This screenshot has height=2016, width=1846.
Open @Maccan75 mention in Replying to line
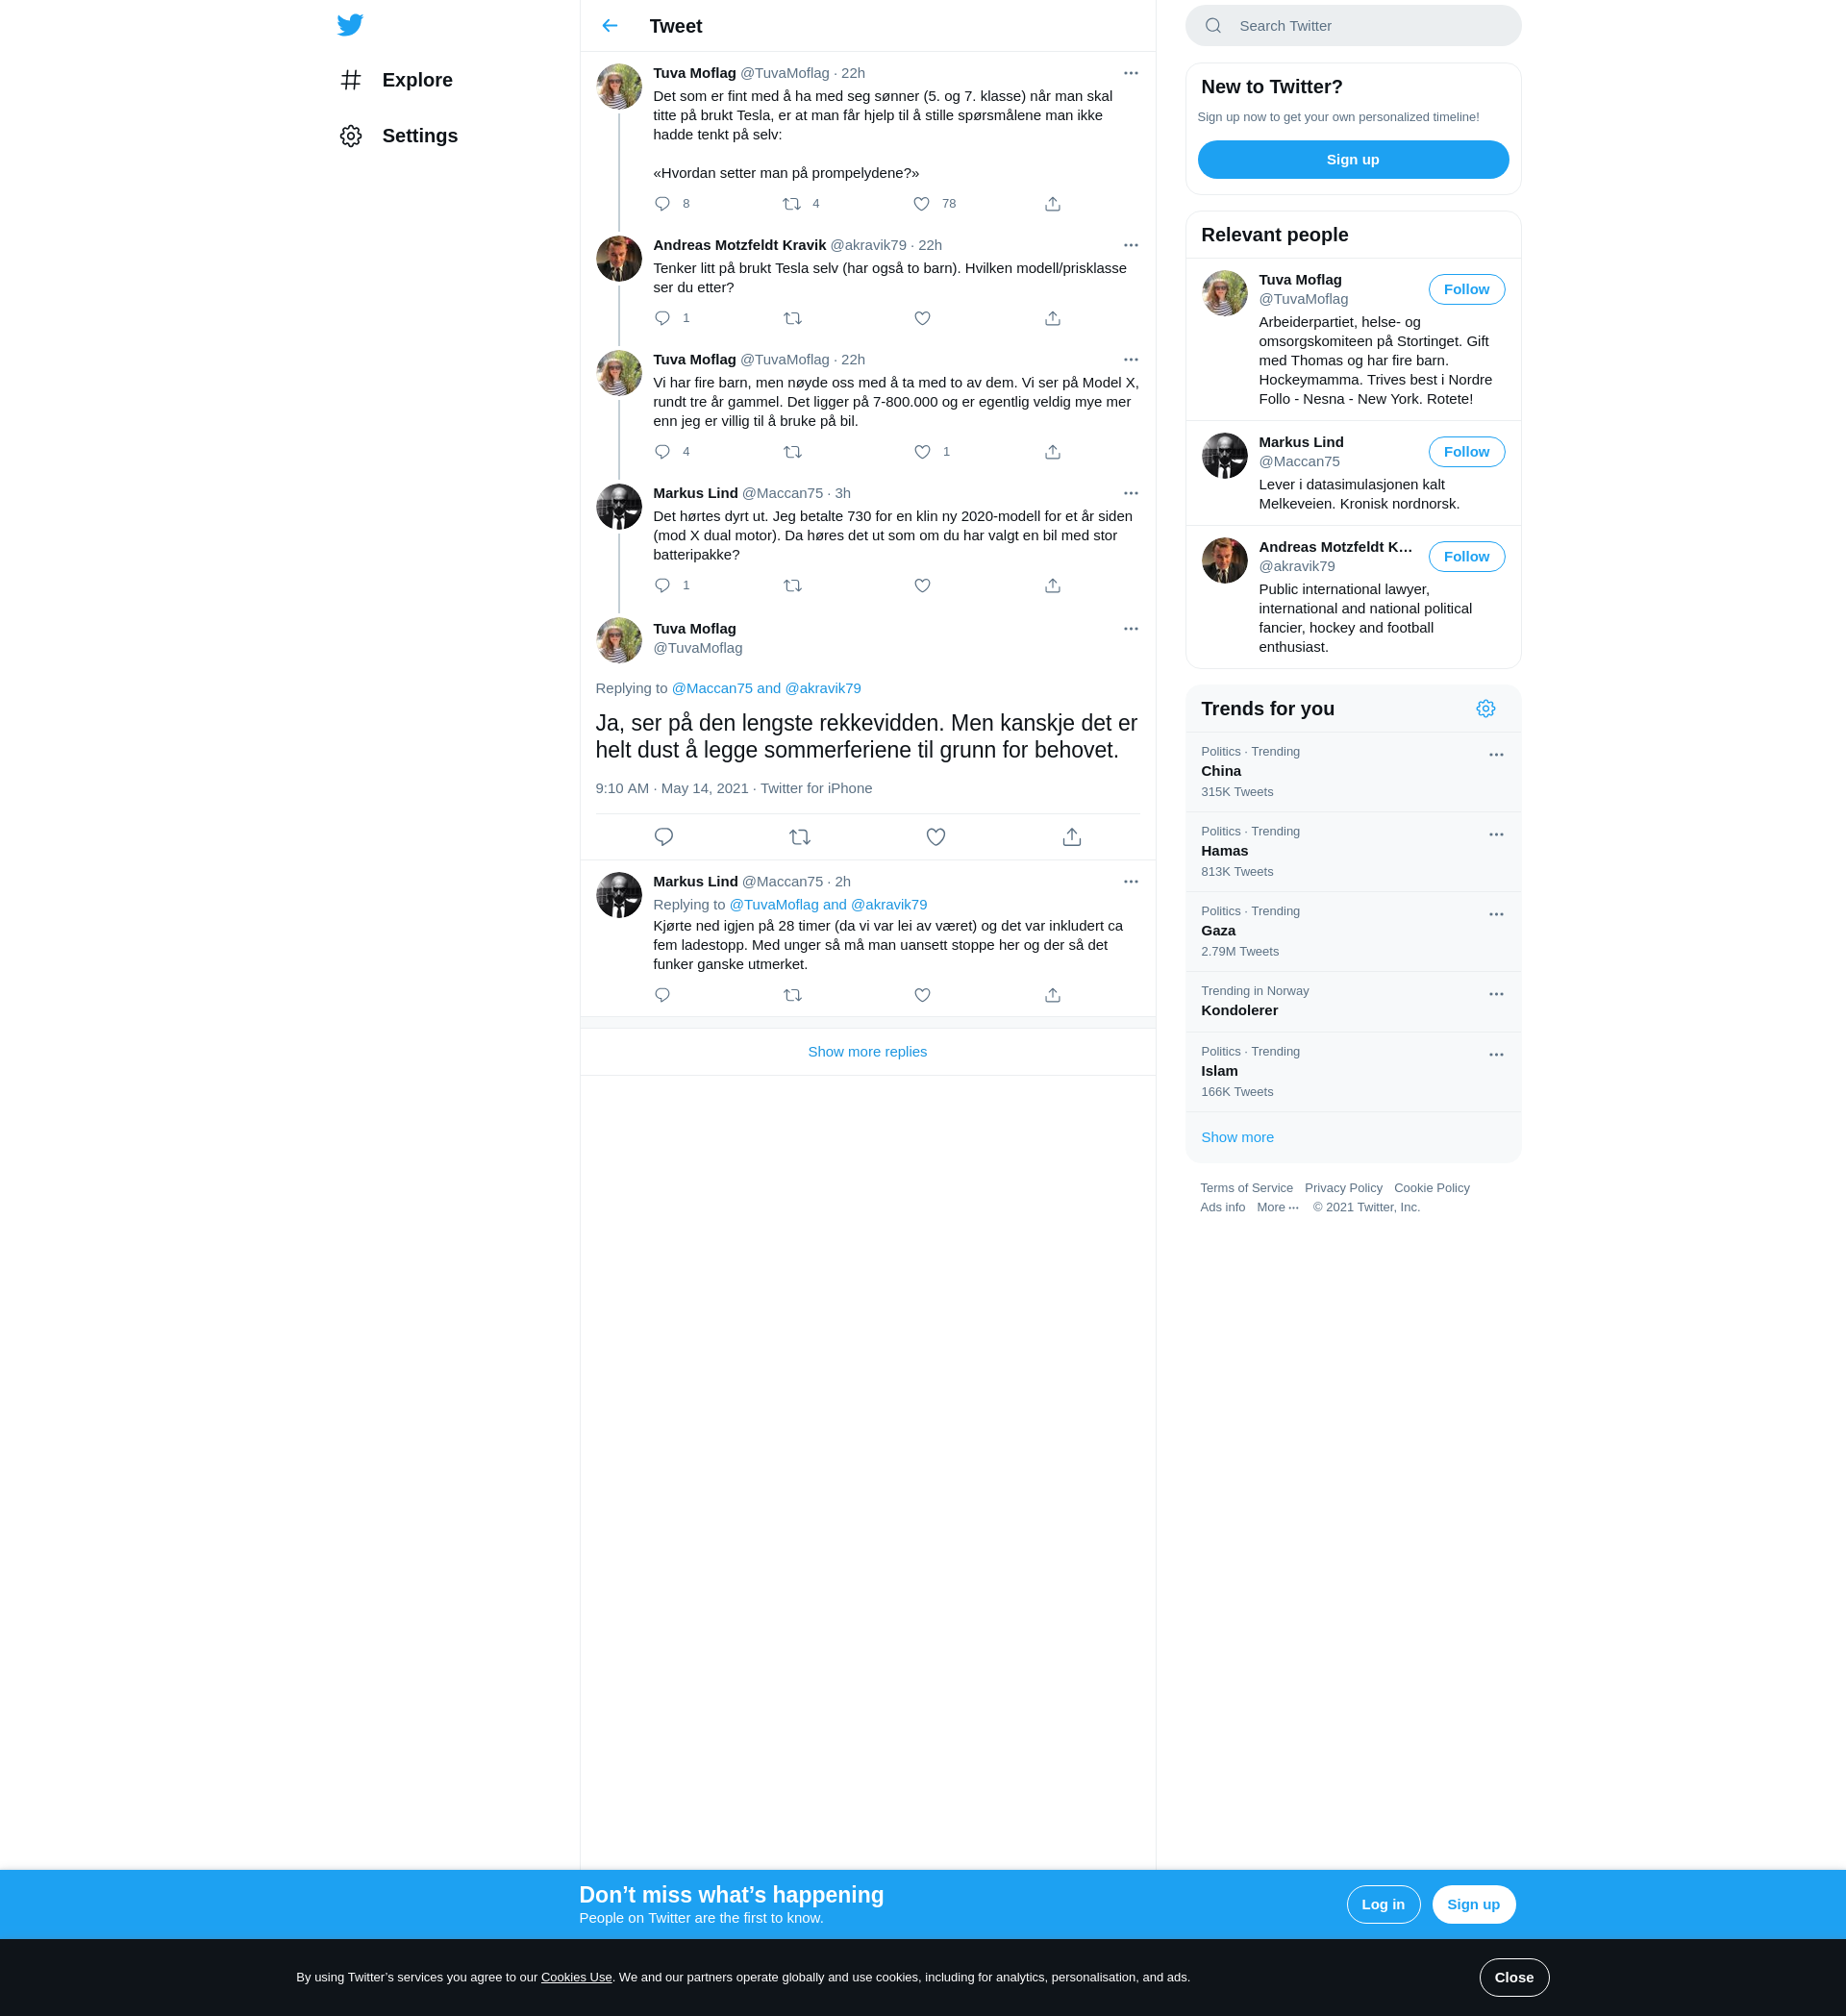(x=711, y=688)
